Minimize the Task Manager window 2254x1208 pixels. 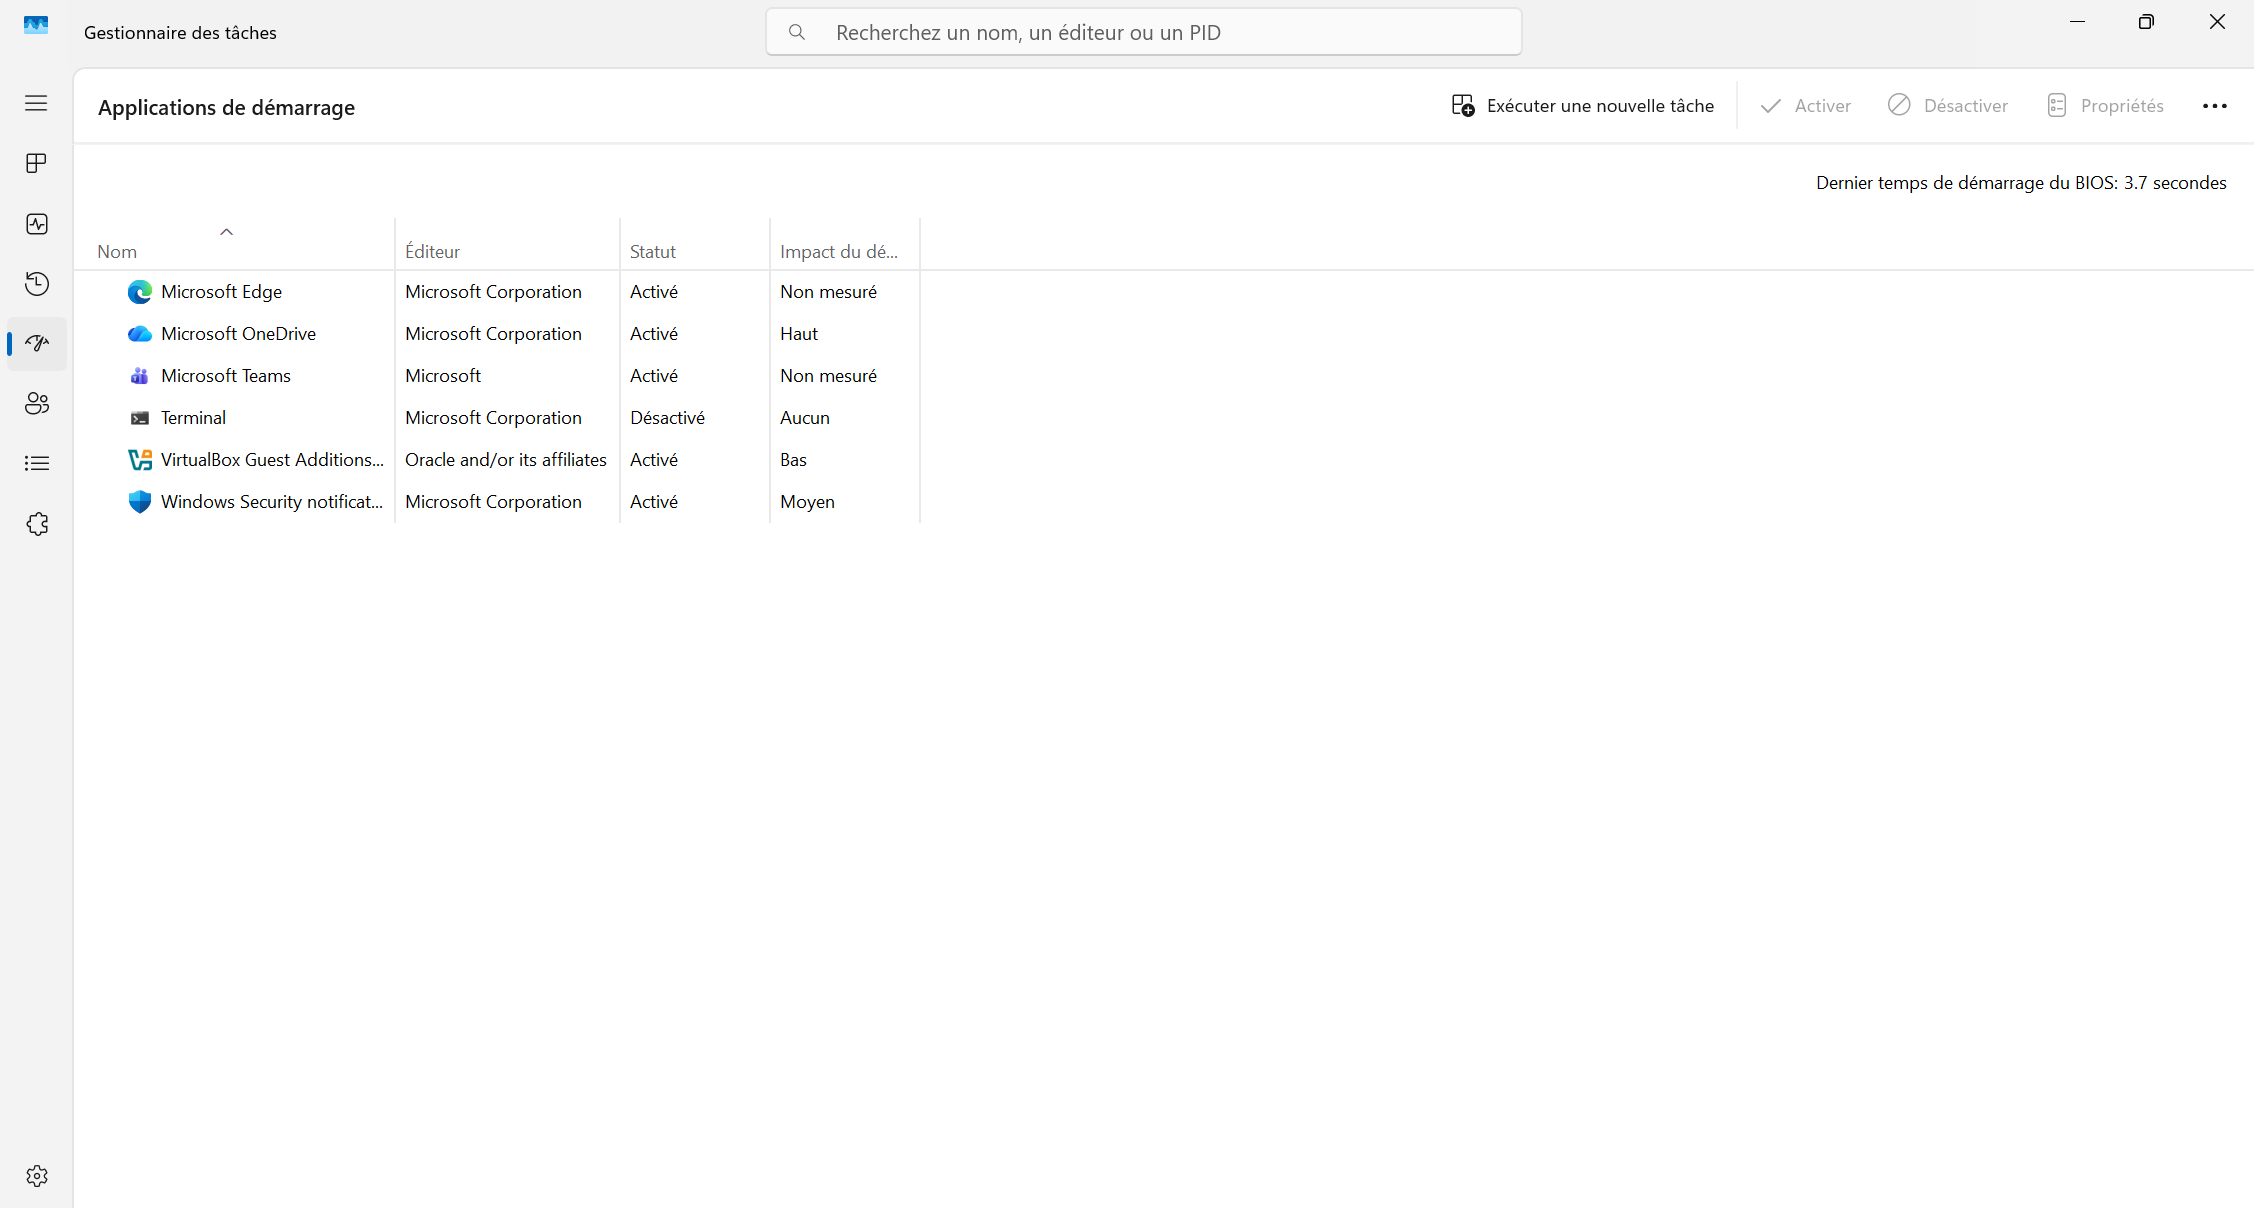click(x=2077, y=22)
